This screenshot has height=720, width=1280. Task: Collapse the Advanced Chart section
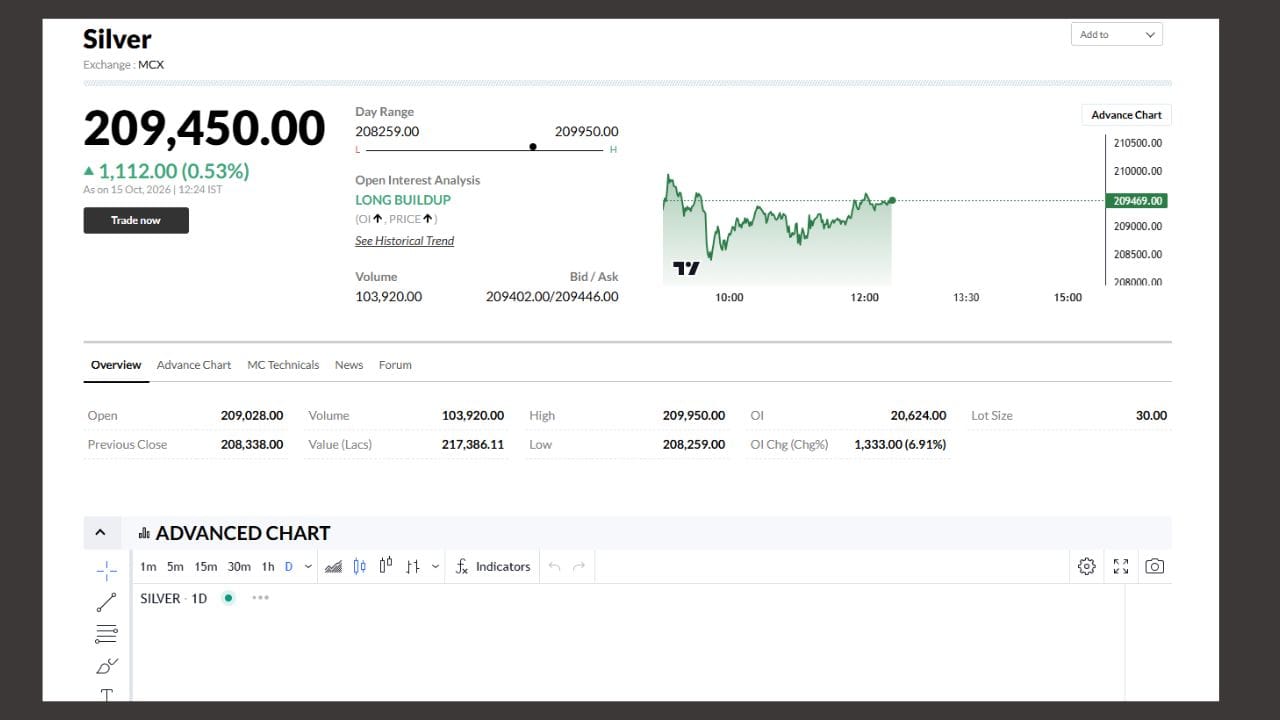pyautogui.click(x=100, y=533)
